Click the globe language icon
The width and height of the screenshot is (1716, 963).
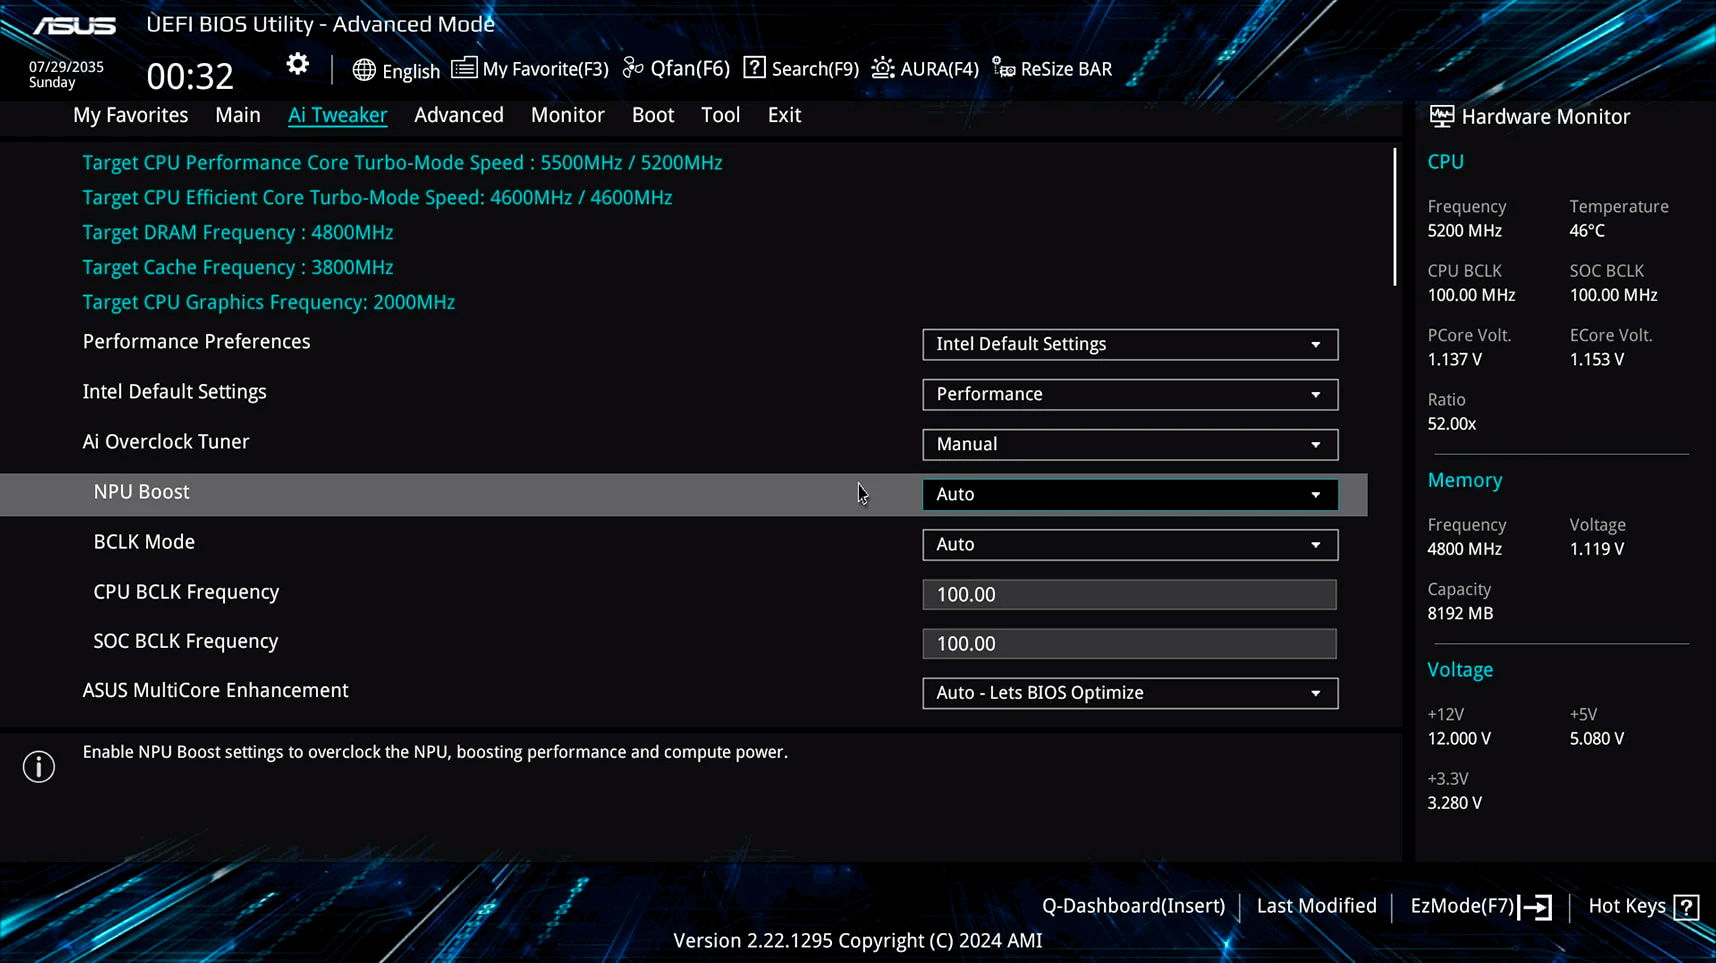(364, 70)
